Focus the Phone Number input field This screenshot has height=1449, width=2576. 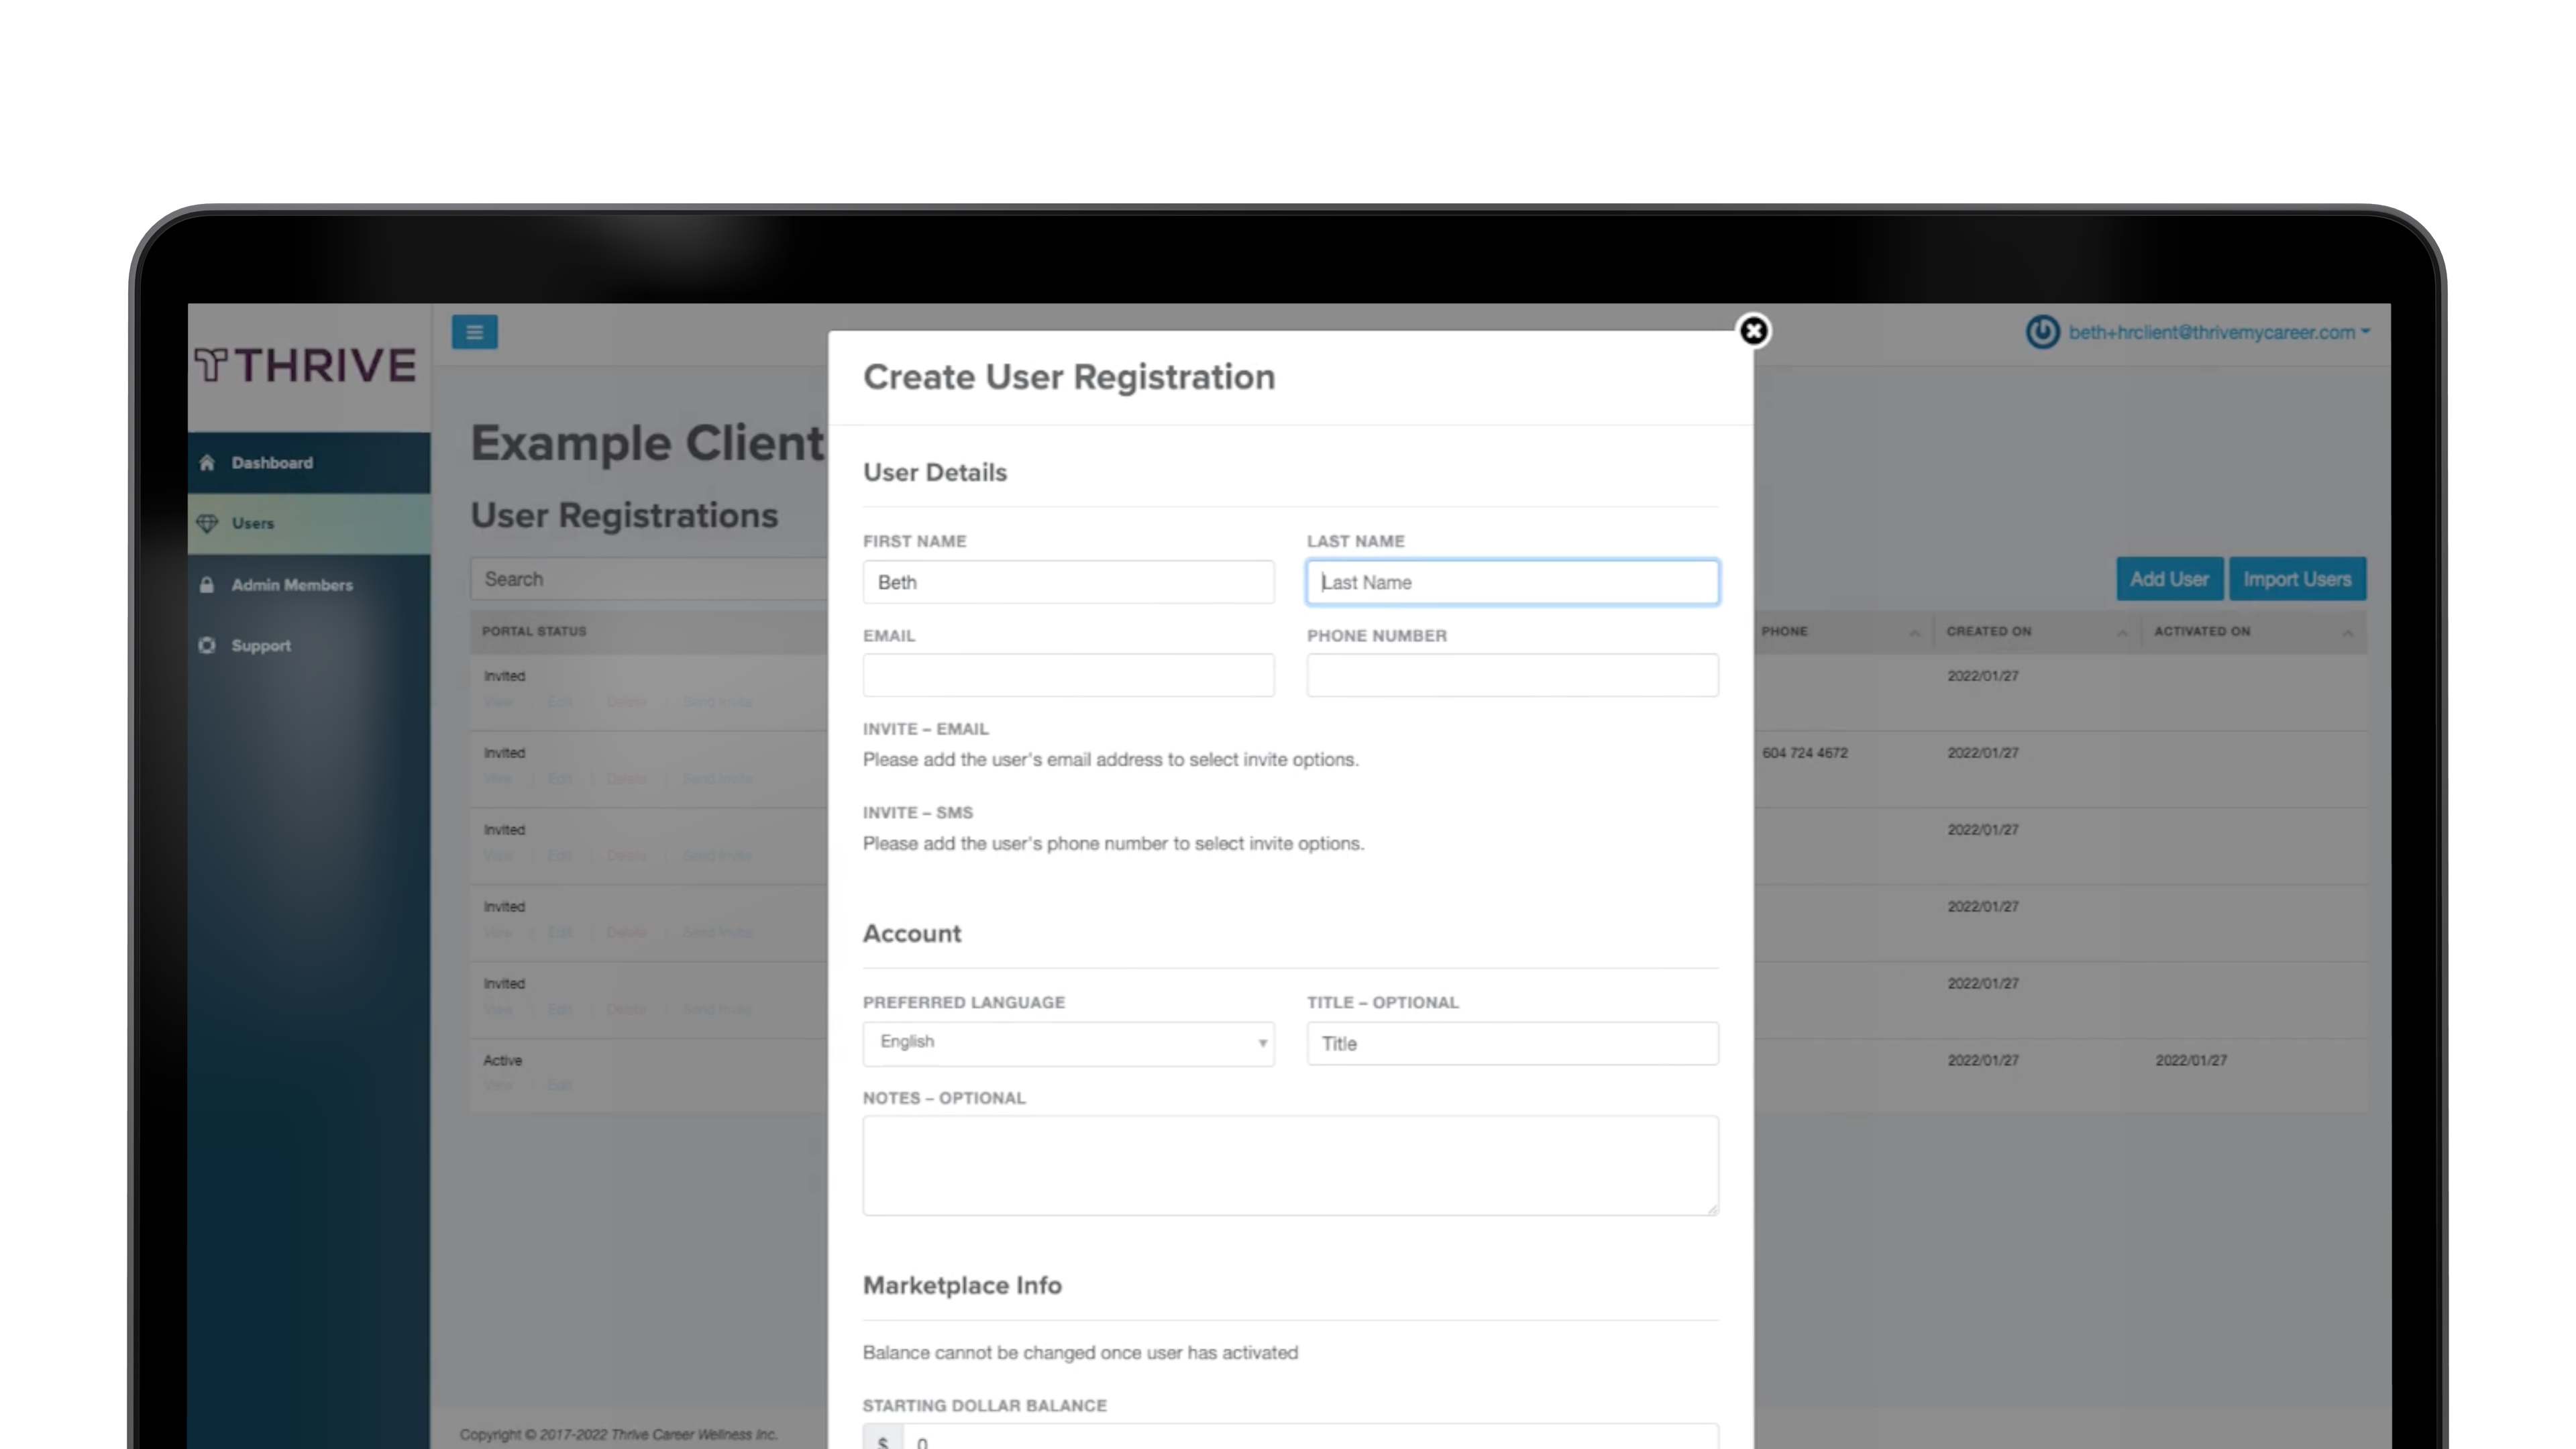[x=1511, y=674]
